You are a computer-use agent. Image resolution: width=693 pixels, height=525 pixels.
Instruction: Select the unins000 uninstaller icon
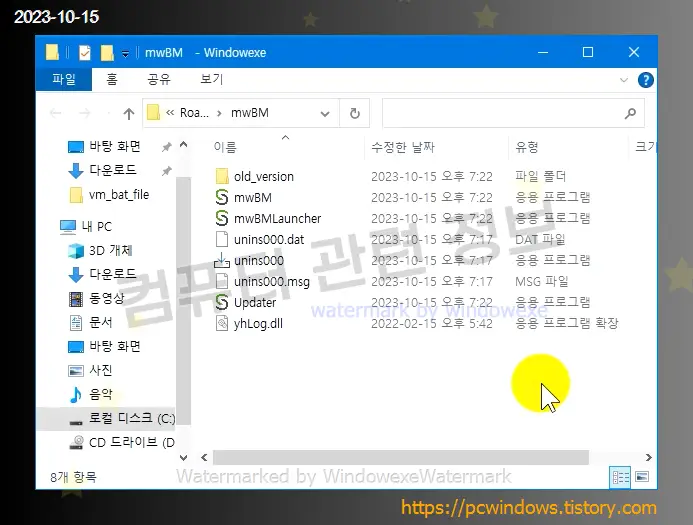point(222,260)
